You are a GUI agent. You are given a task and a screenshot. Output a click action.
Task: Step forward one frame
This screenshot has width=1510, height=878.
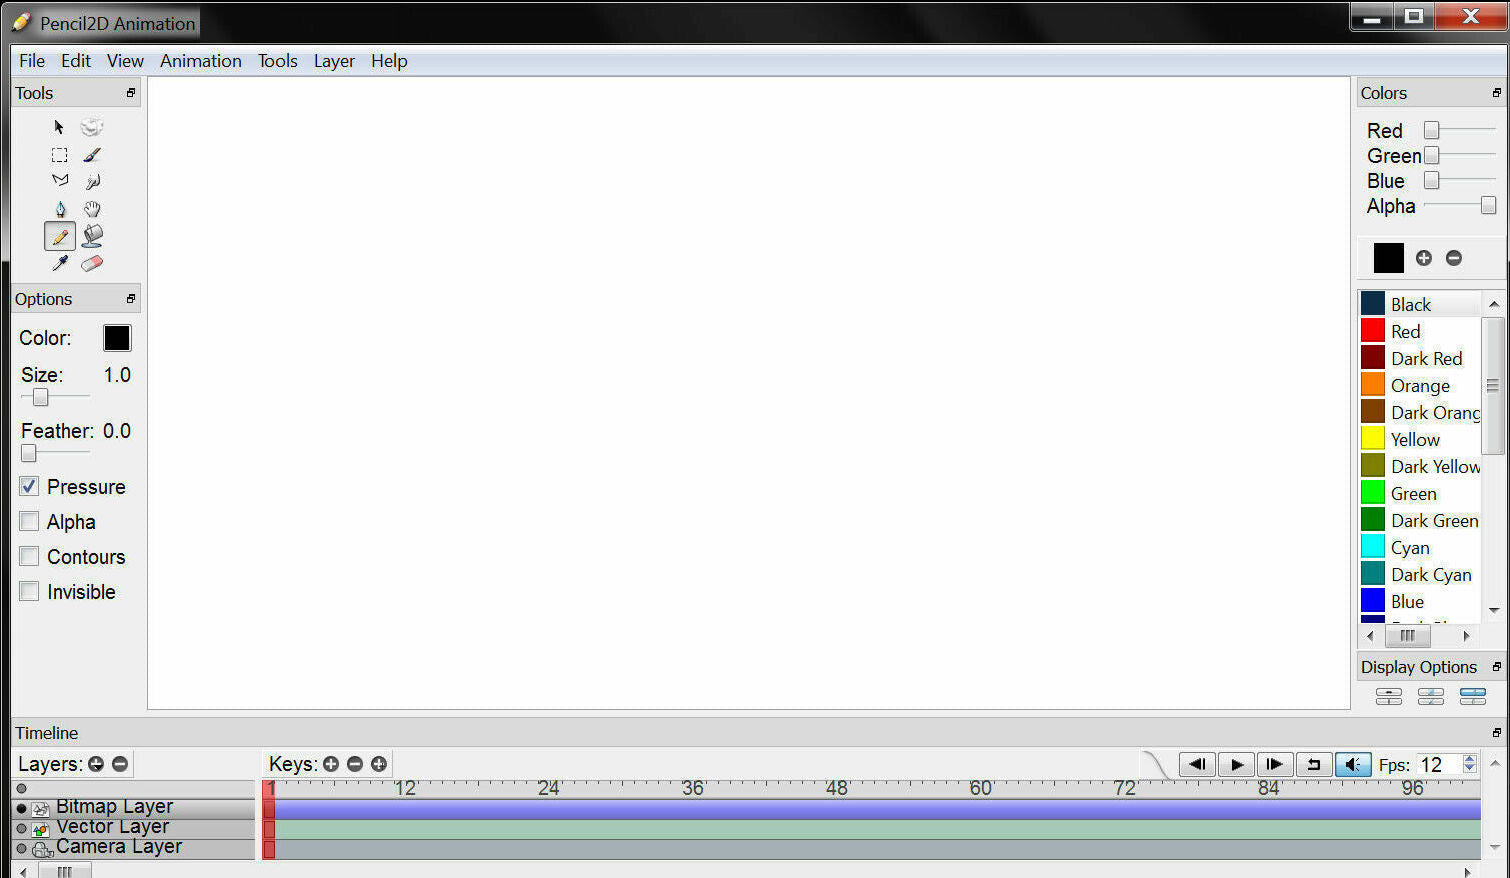click(1275, 765)
